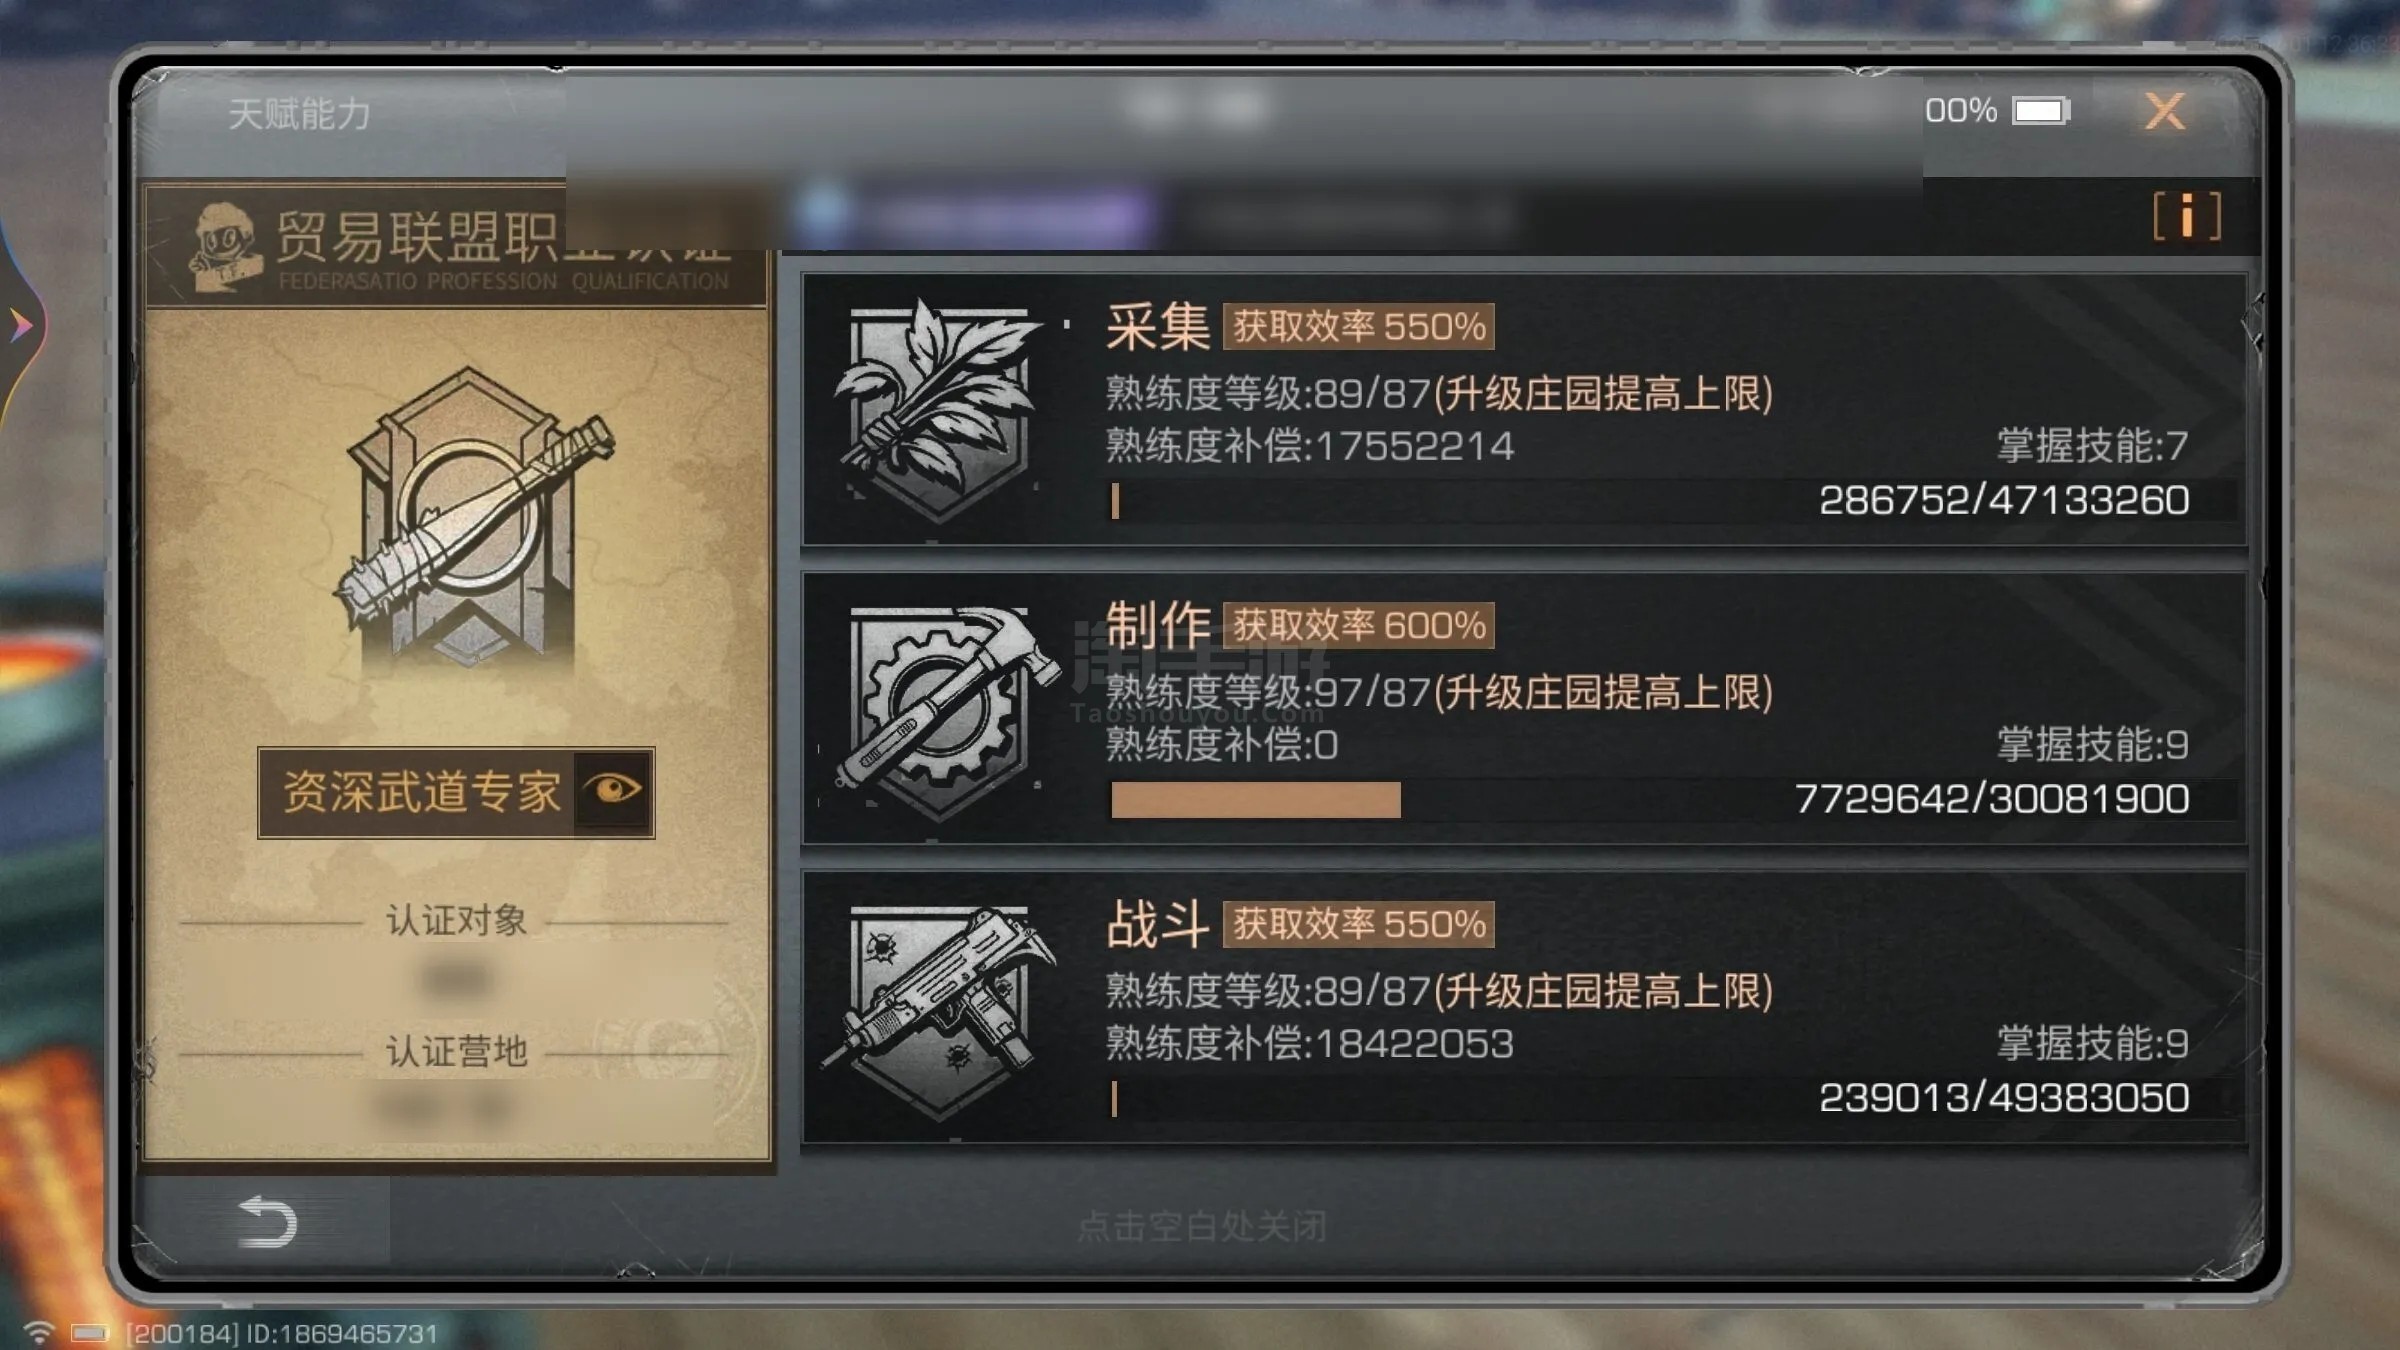Click the 采集 gathering leaf emblem

click(x=938, y=409)
